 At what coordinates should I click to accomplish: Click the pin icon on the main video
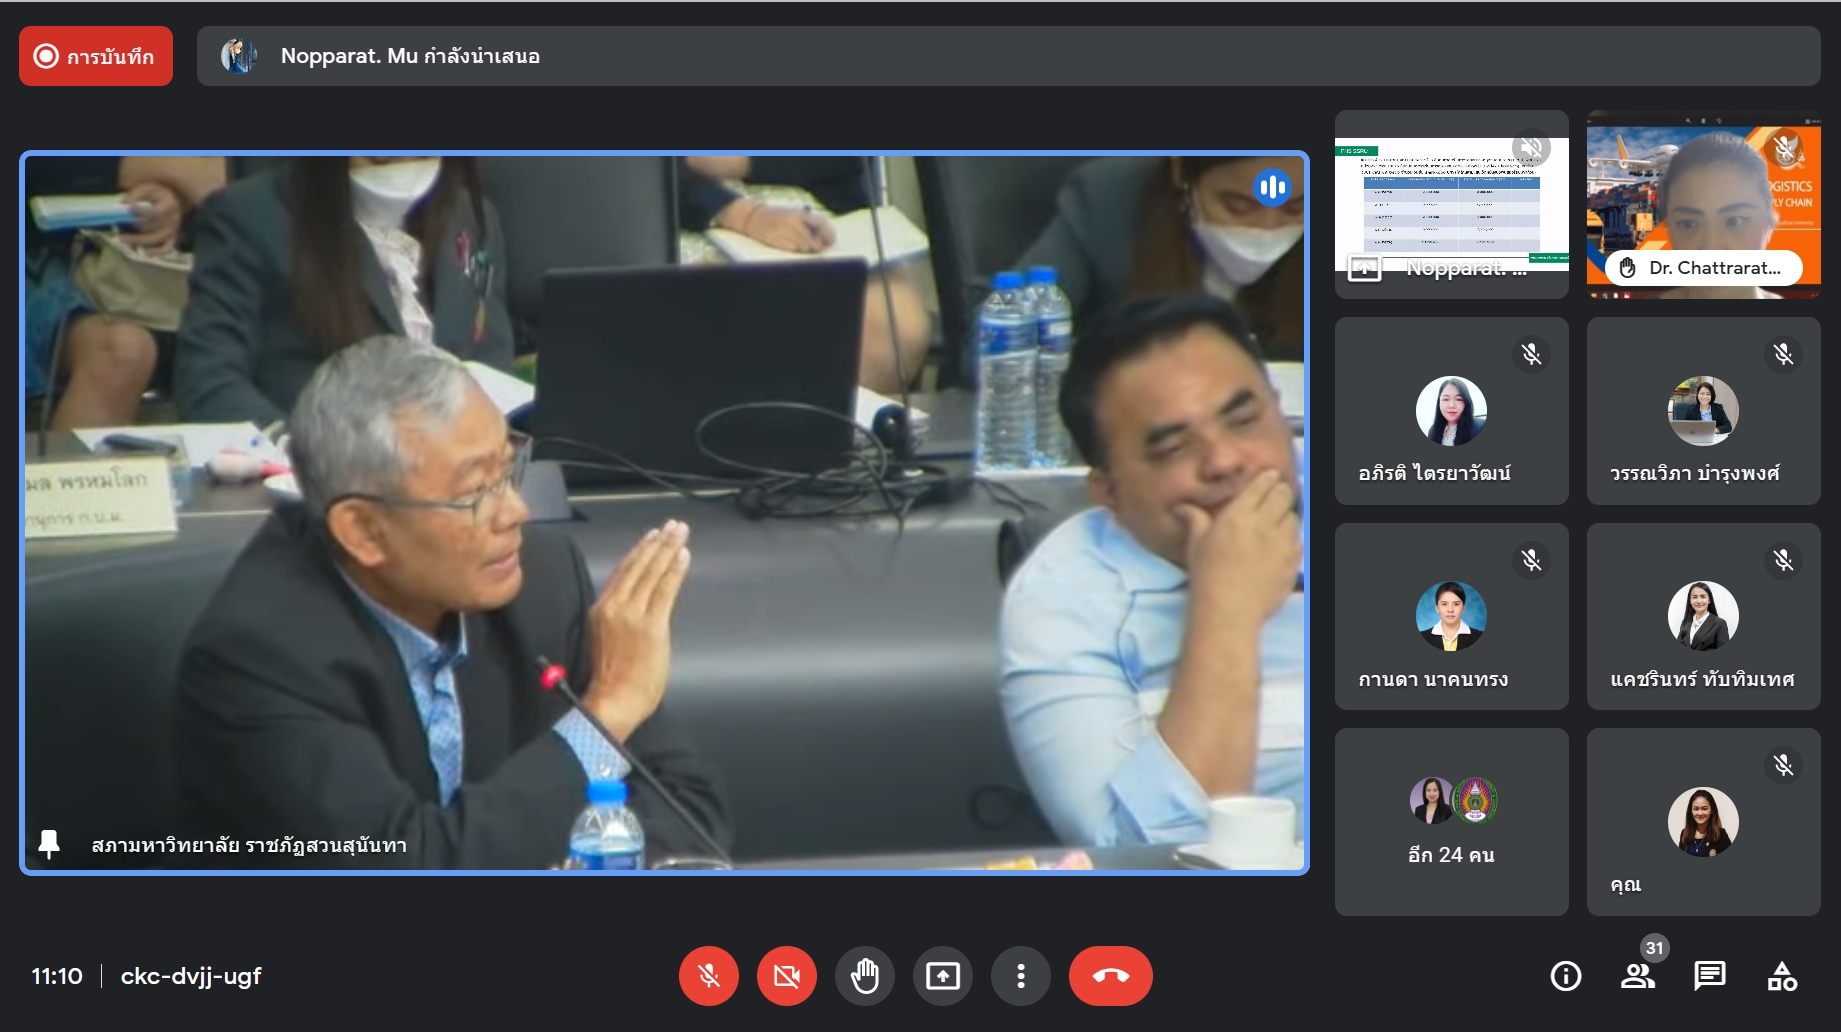(49, 845)
